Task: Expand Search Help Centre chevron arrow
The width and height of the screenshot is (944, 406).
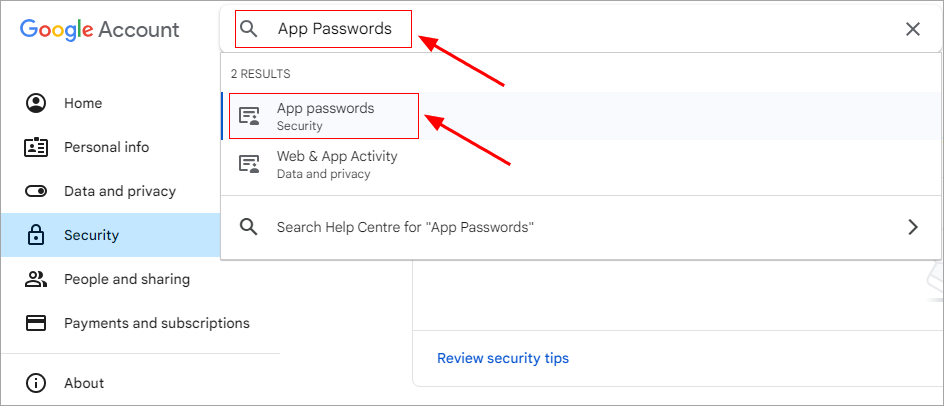Action: (913, 227)
